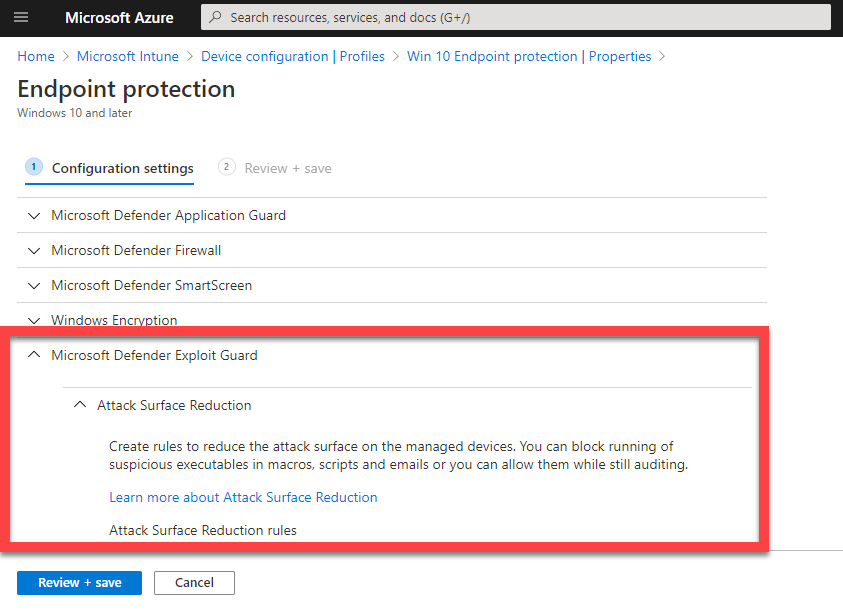843x613 pixels.
Task: Switch to the Review + save step tab
Action: tap(287, 168)
